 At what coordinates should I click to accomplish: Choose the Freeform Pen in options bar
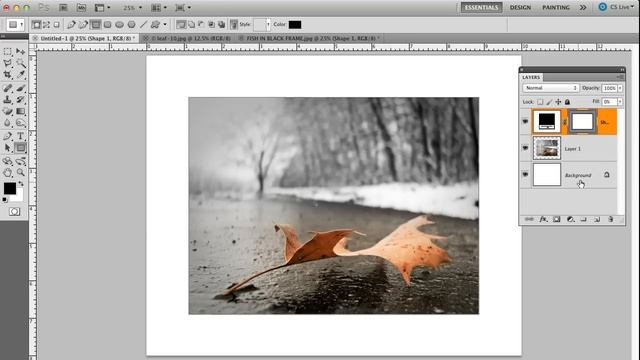click(83, 24)
